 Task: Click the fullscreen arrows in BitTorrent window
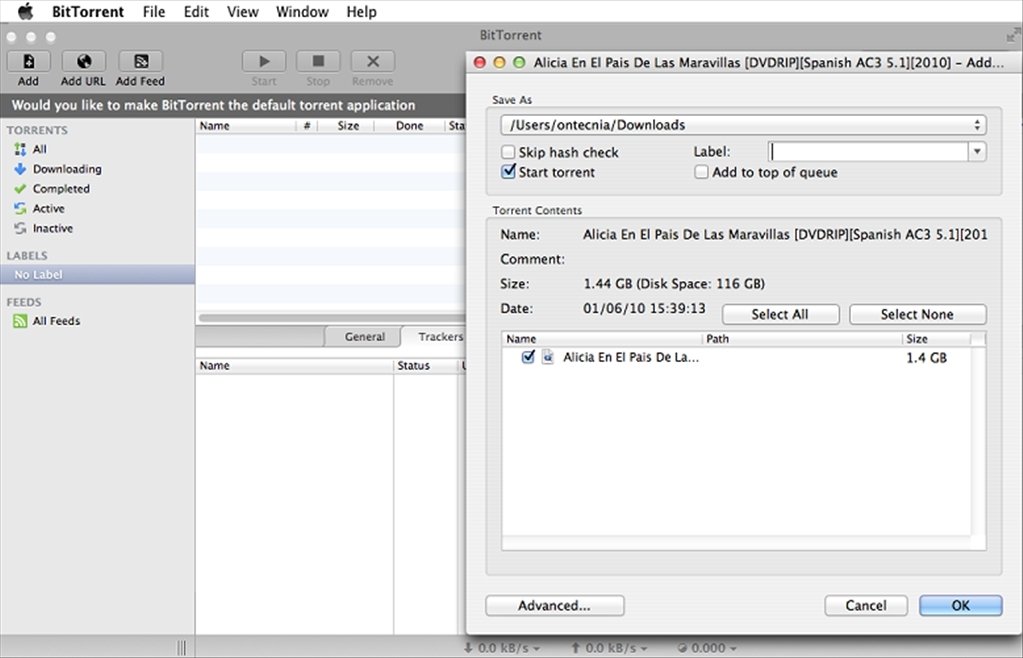[1013, 35]
